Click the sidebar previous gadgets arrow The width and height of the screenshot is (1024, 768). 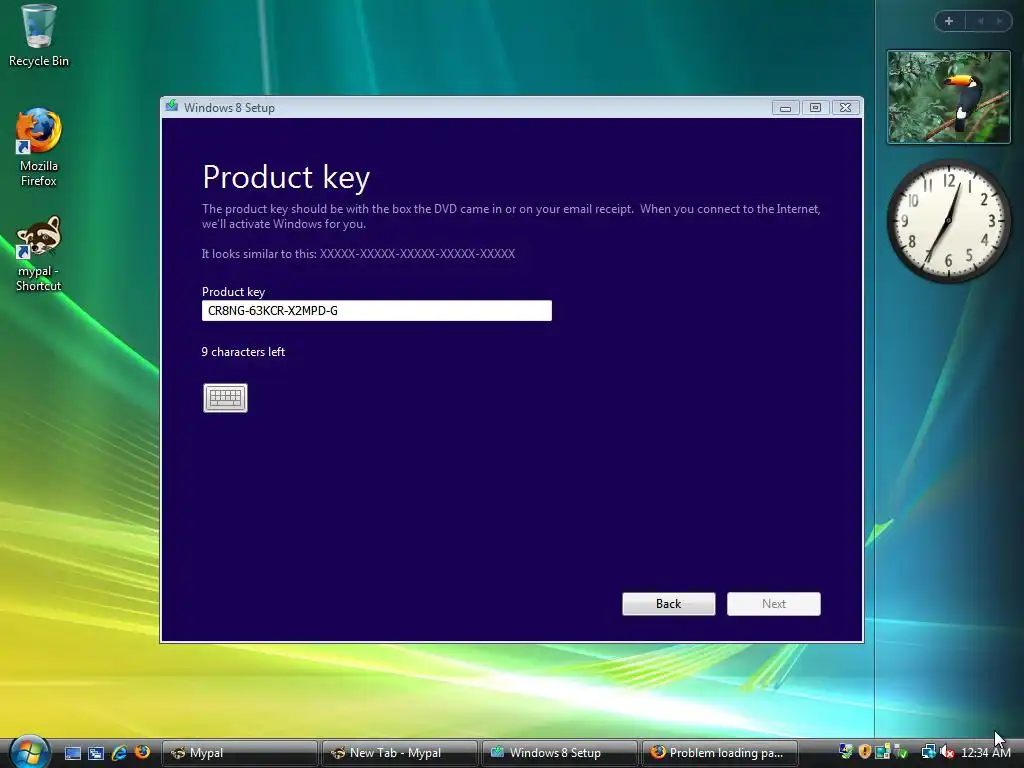[x=980, y=21]
